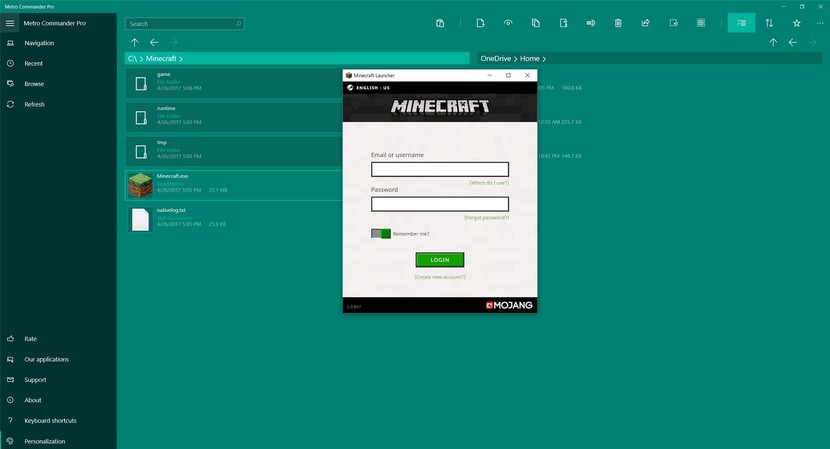
Task: Click Refresh in the sidebar
Action: (x=58, y=104)
